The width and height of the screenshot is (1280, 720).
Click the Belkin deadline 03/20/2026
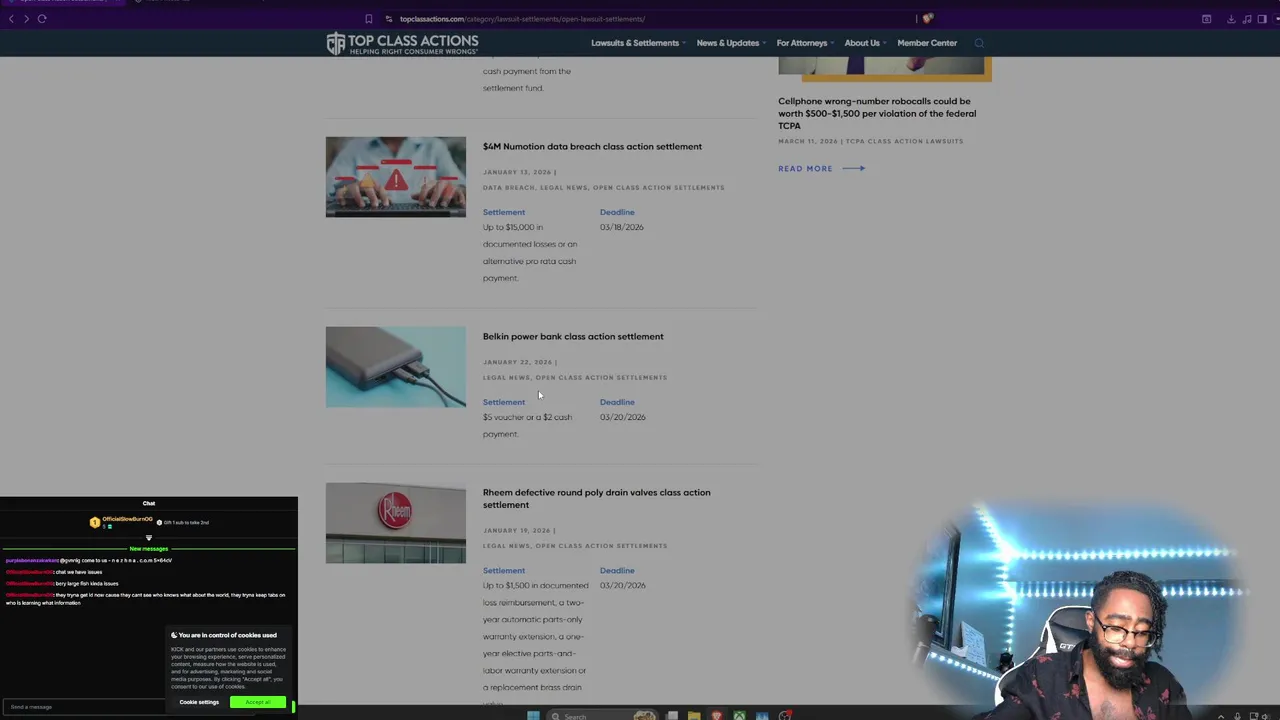point(622,417)
